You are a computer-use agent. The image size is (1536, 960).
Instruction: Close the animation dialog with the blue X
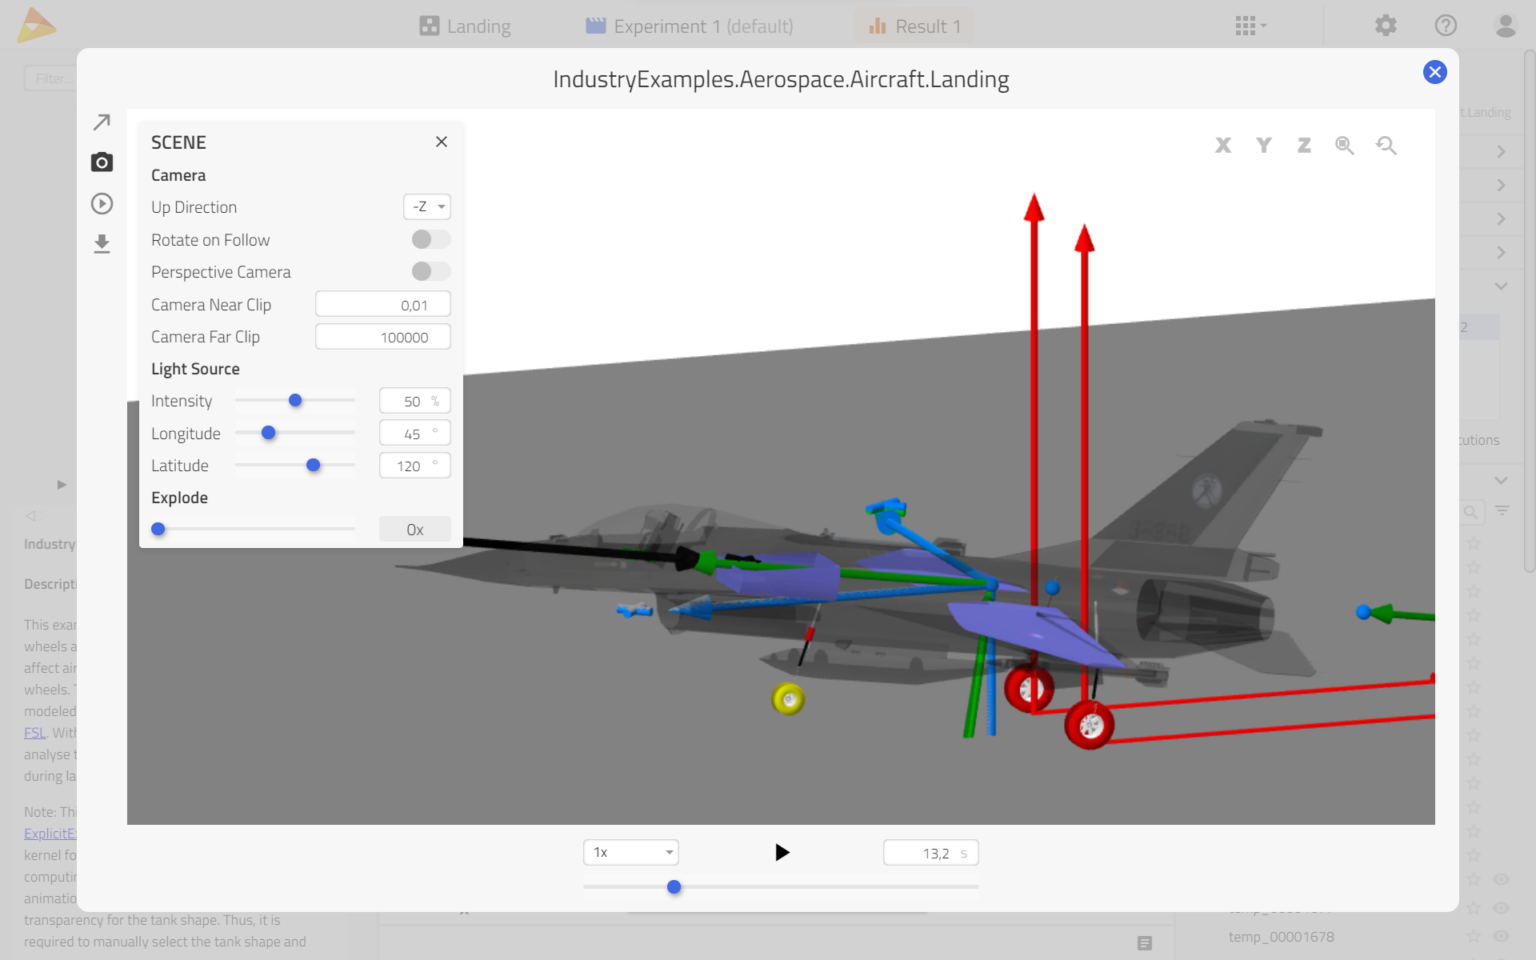coord(1435,72)
